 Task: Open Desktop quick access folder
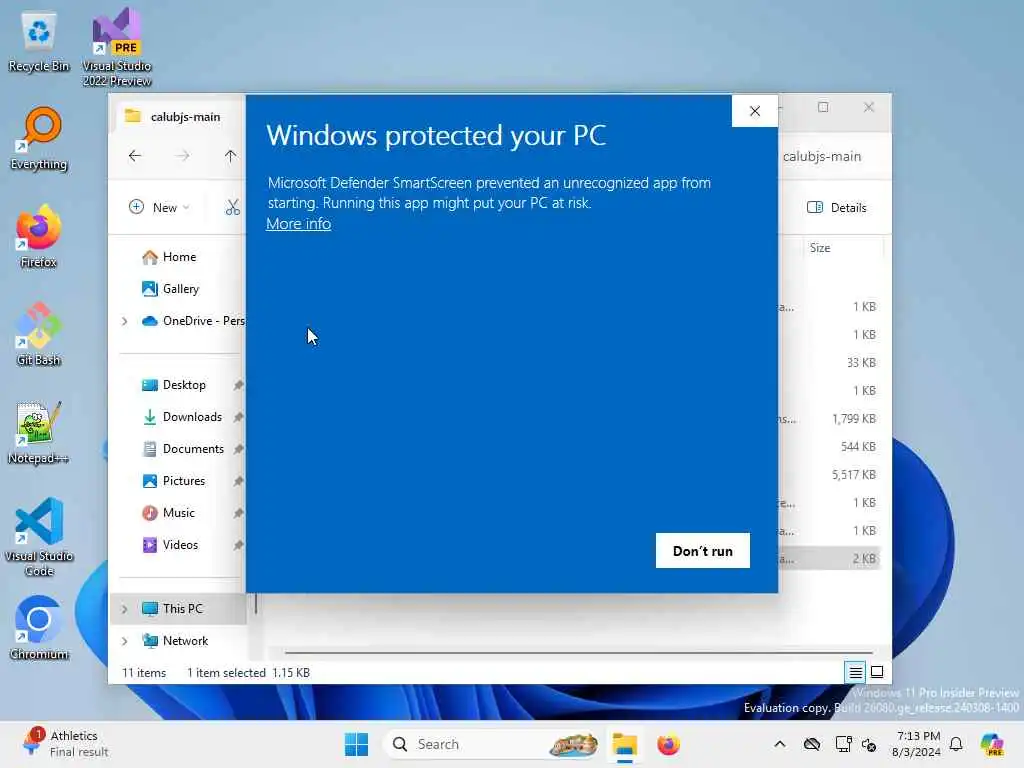click(x=174, y=385)
